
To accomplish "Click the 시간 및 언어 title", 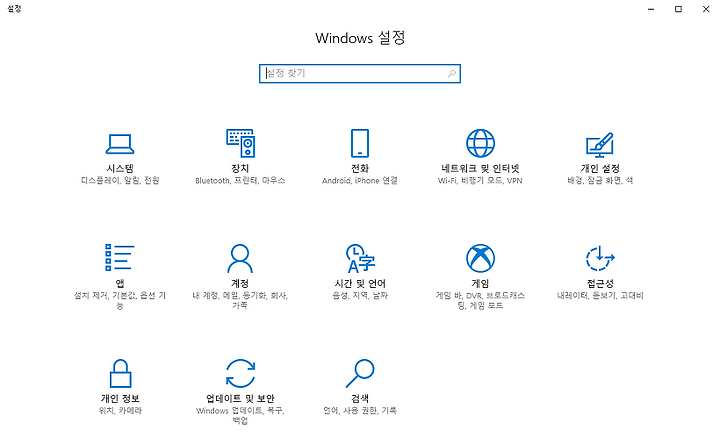I will click(x=360, y=283).
